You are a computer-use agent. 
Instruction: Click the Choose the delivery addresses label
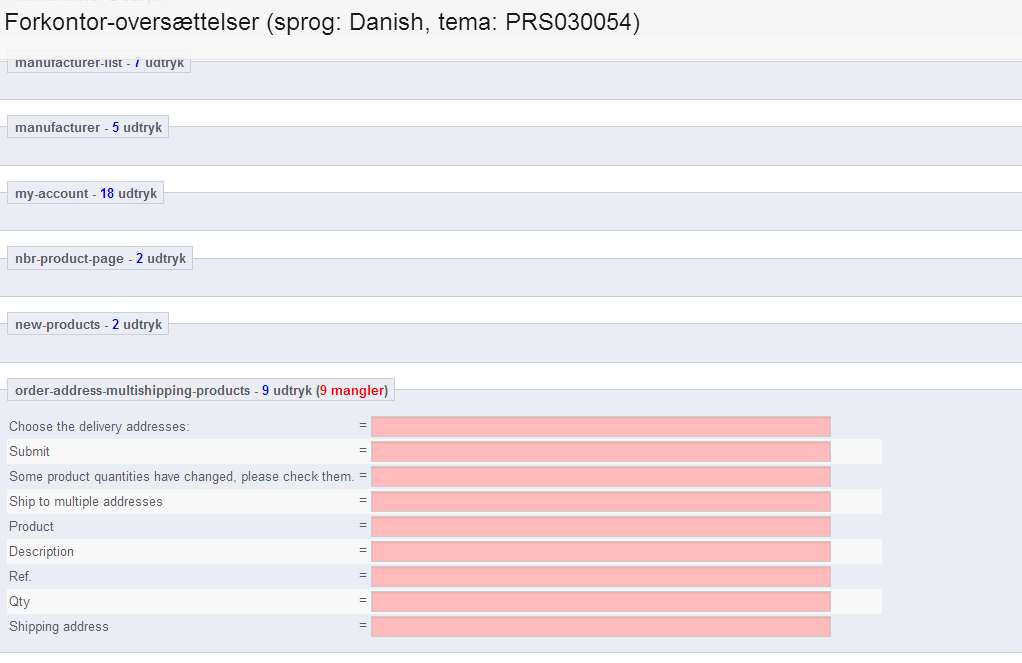pyautogui.click(x=99, y=426)
